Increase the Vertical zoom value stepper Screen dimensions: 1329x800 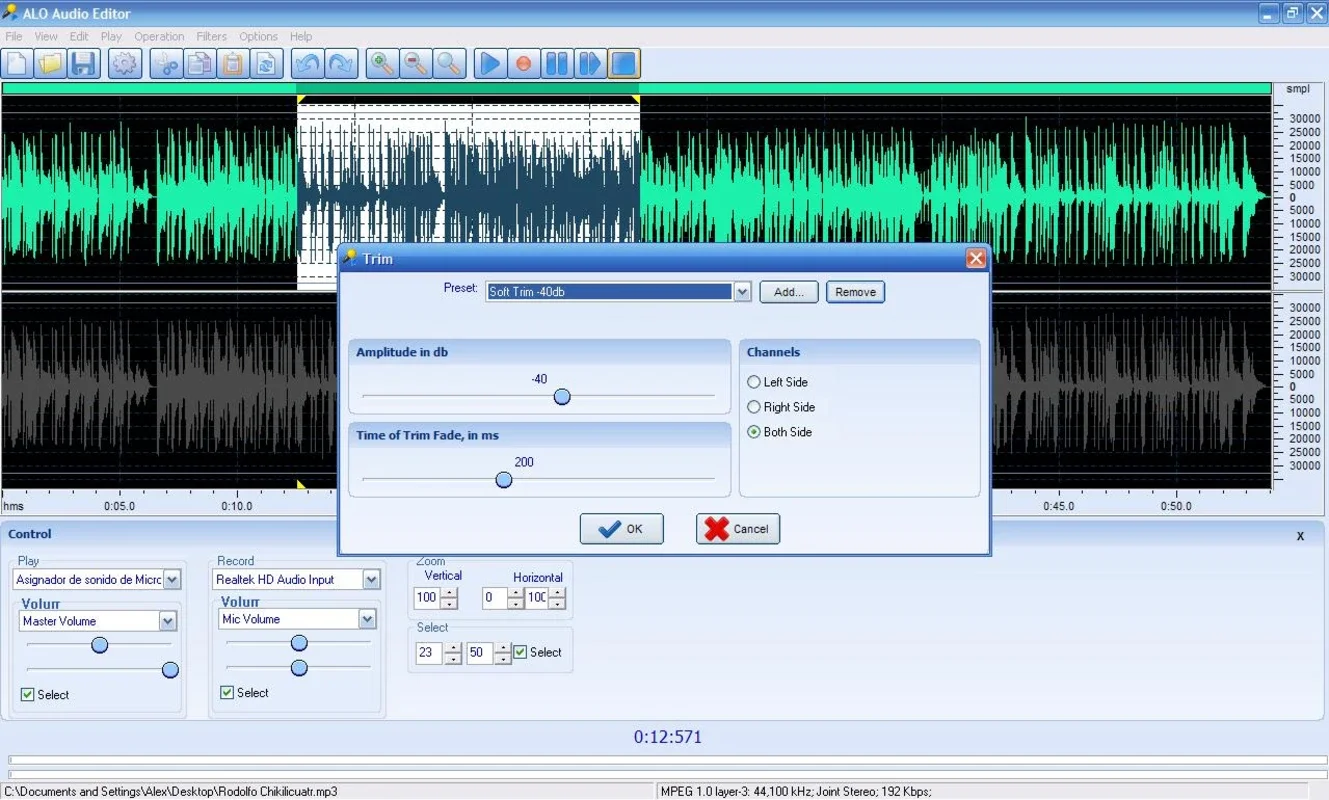[449, 593]
